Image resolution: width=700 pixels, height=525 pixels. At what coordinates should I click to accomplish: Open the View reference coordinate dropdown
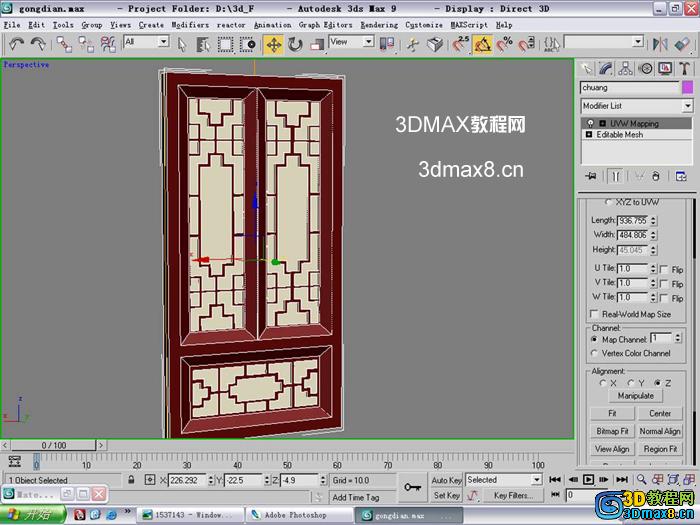coord(368,42)
